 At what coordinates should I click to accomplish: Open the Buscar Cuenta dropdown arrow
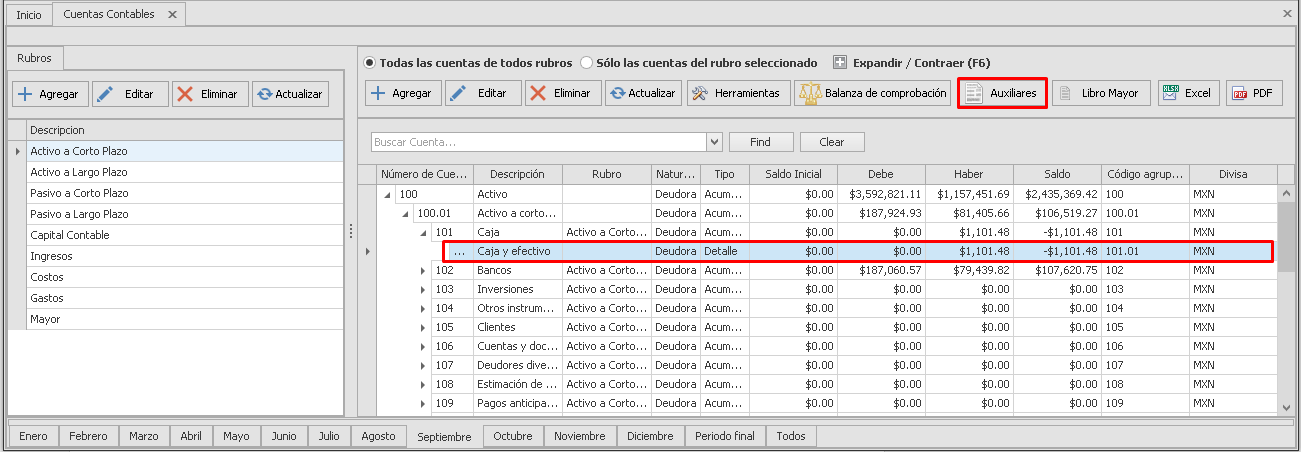(x=714, y=142)
